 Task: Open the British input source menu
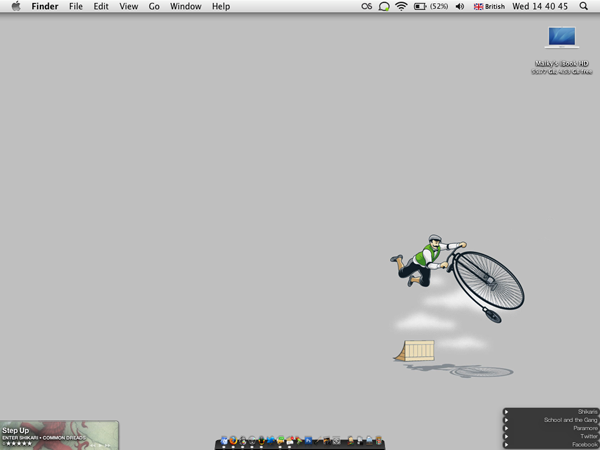489,7
